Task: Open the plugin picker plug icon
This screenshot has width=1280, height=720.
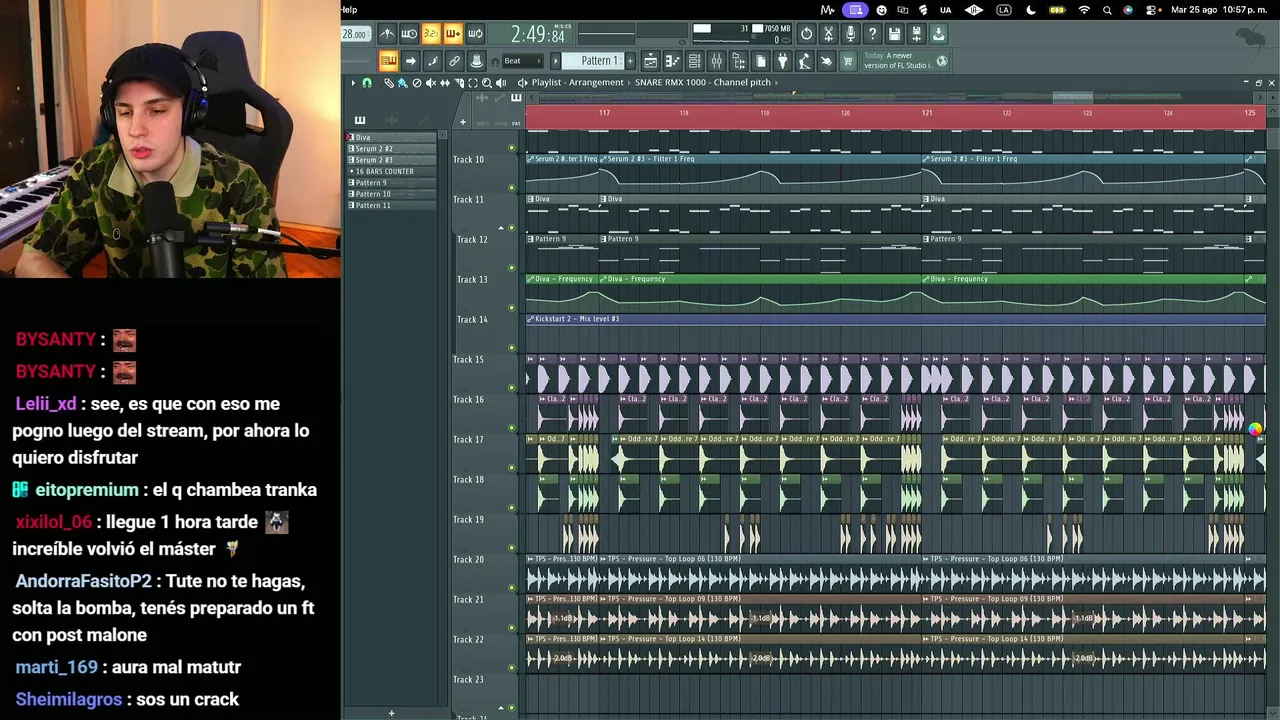Action: coord(782,61)
